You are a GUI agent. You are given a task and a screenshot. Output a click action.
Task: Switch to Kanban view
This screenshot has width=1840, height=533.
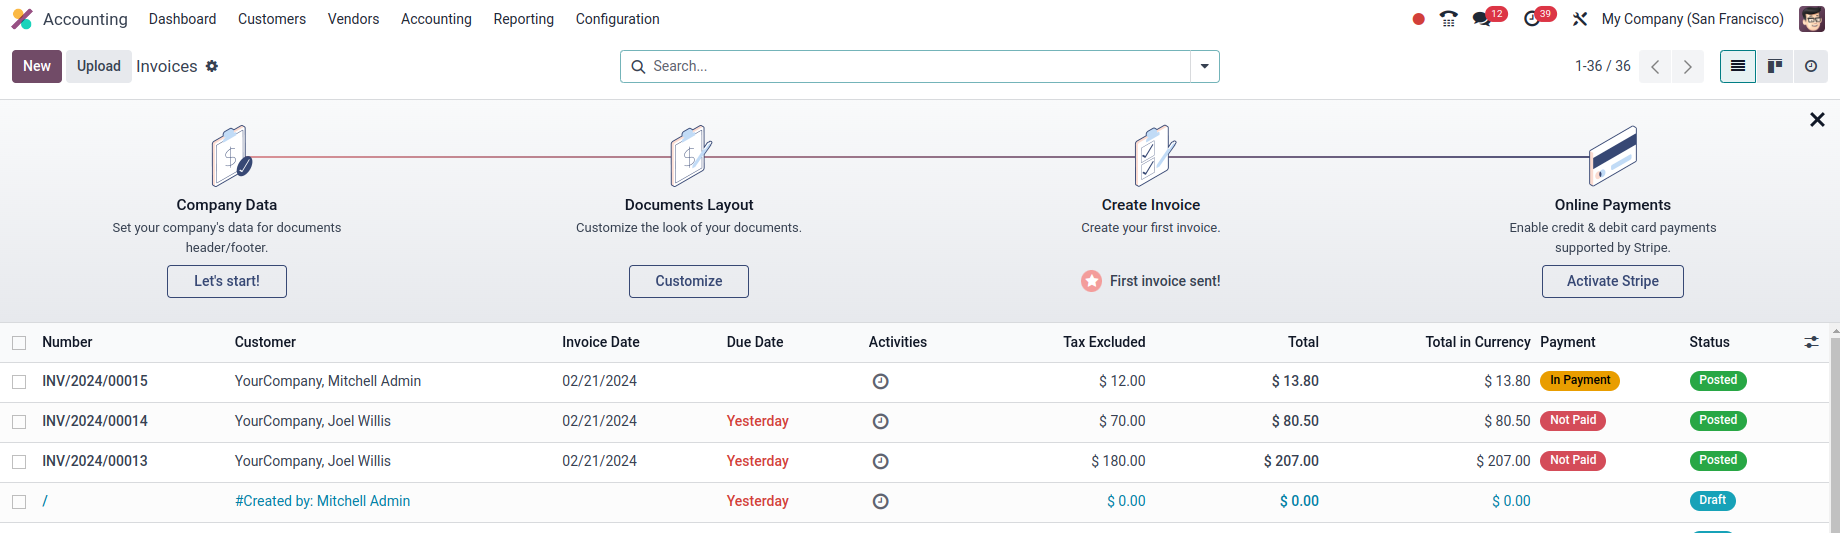[x=1775, y=66]
